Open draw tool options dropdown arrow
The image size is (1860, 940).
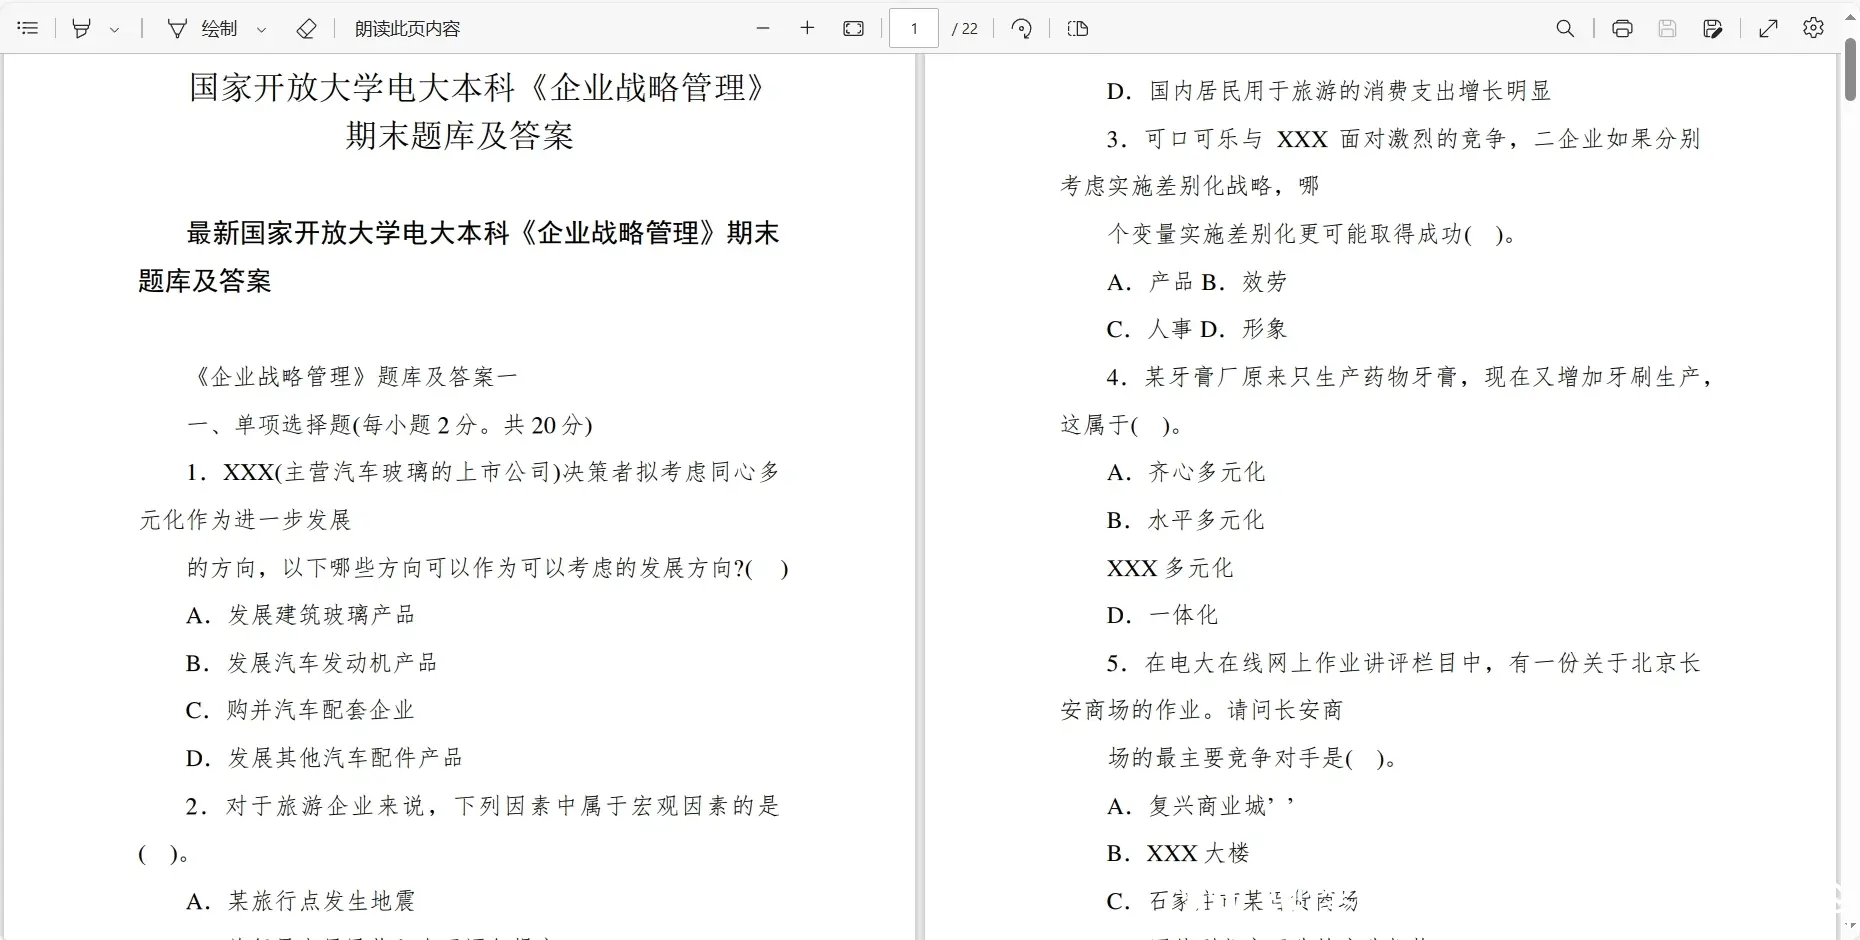pyautogui.click(x=262, y=29)
